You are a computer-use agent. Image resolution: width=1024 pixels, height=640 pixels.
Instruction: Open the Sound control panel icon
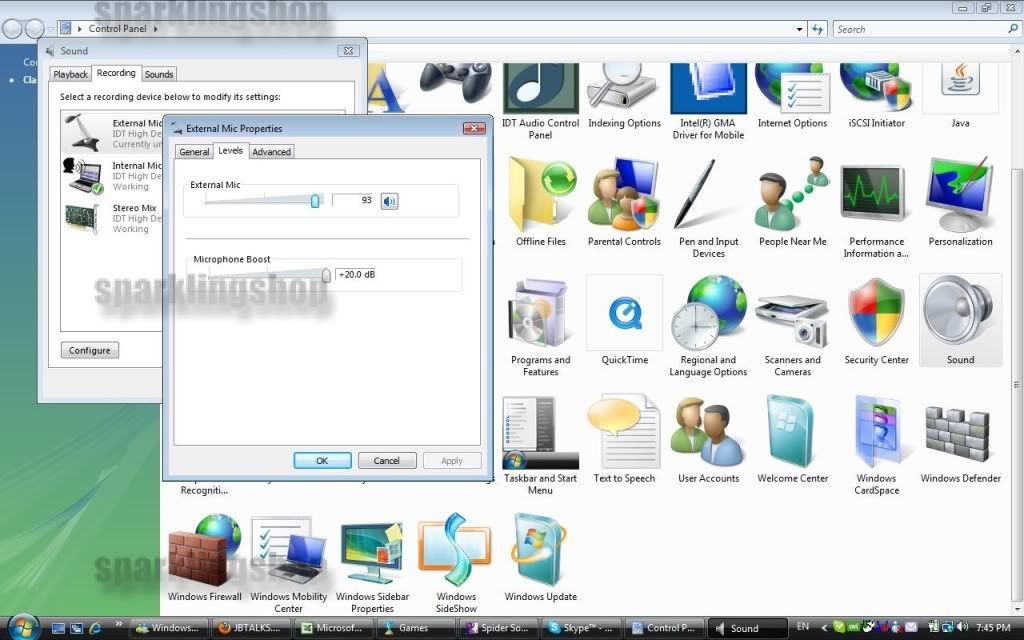(x=960, y=320)
